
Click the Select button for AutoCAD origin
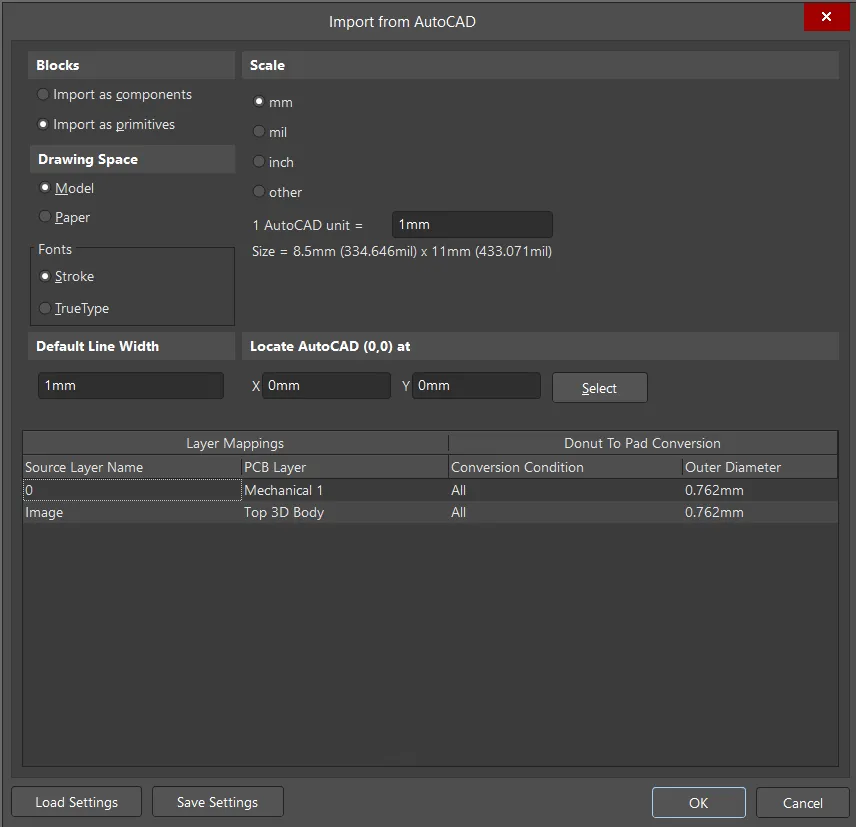(x=599, y=387)
